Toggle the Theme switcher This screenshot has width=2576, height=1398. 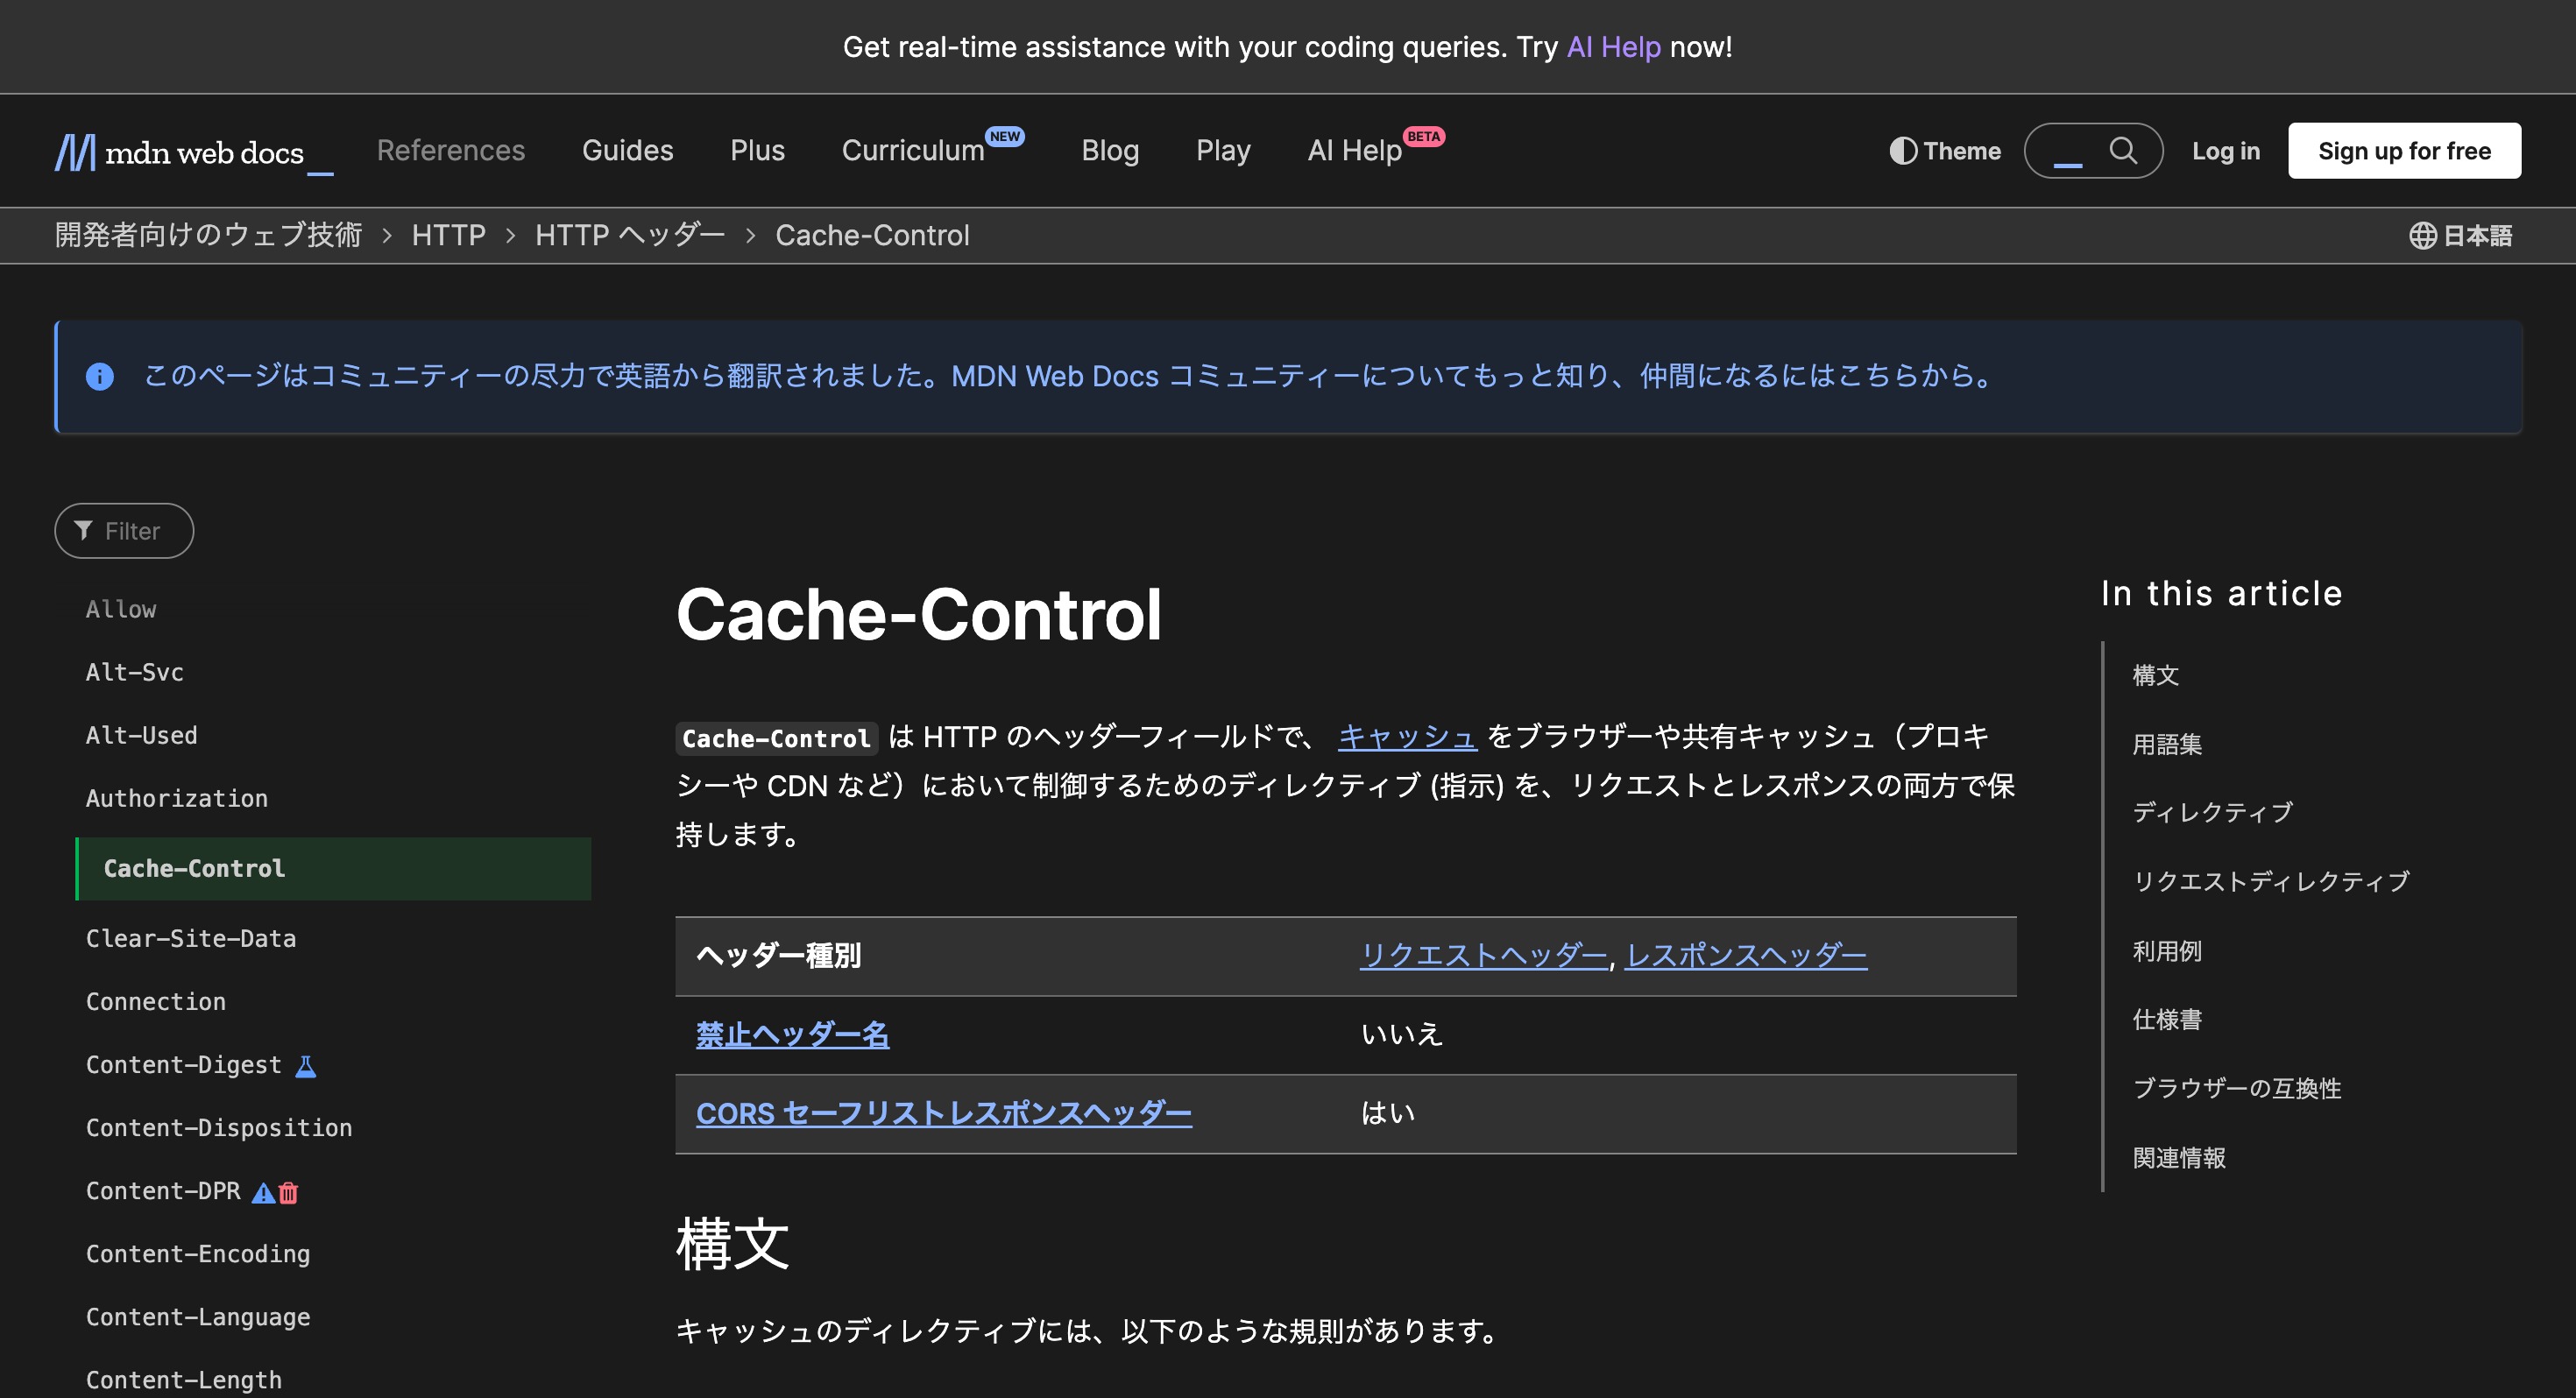[1945, 151]
